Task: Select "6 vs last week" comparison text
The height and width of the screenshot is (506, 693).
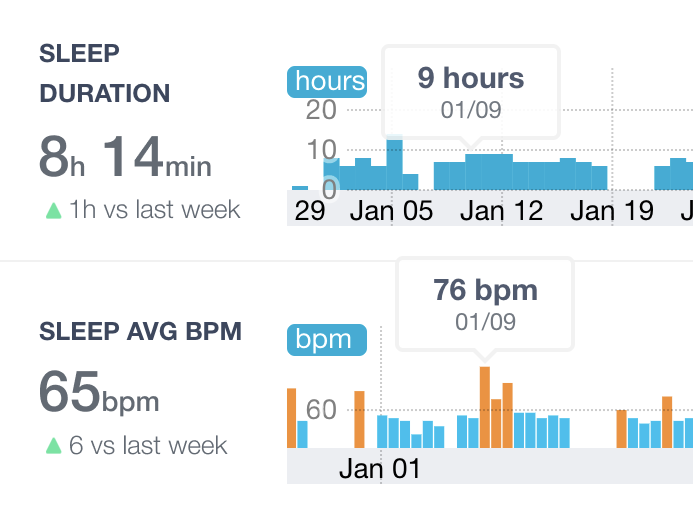Action: coord(148,446)
